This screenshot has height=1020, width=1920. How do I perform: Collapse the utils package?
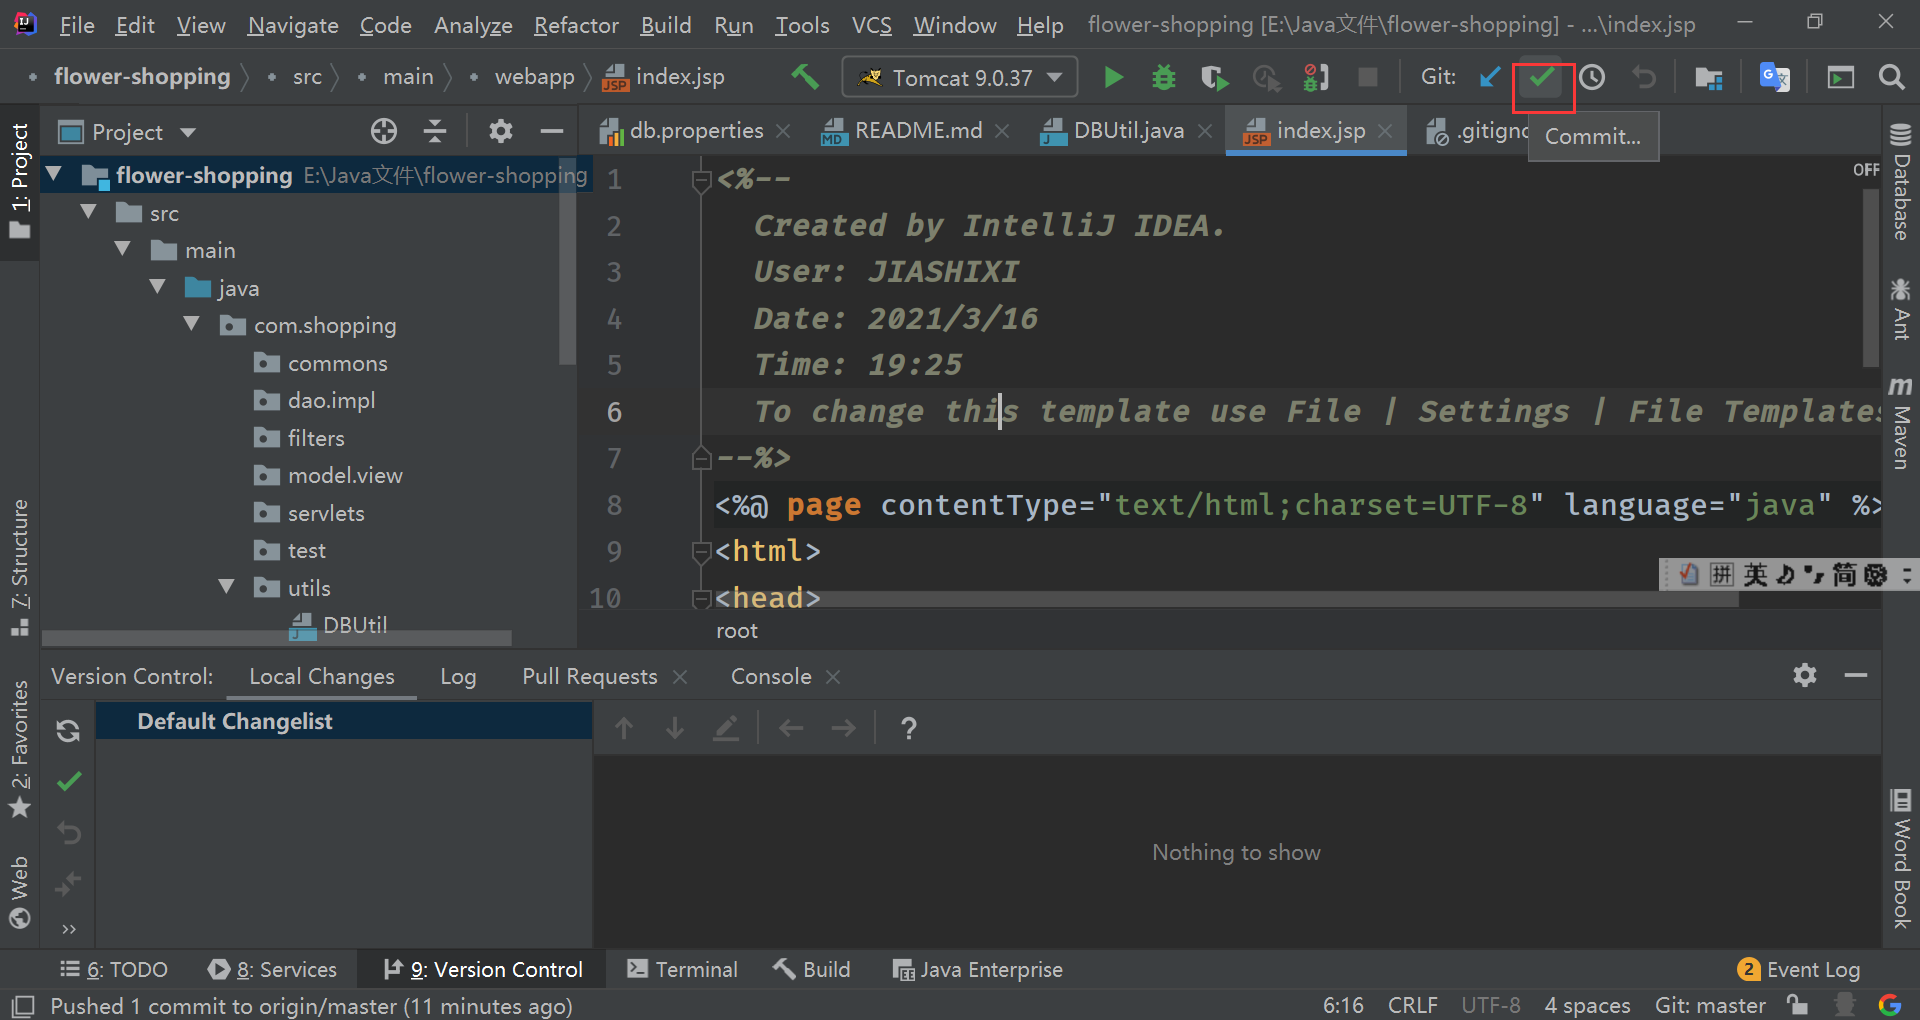coord(227,587)
